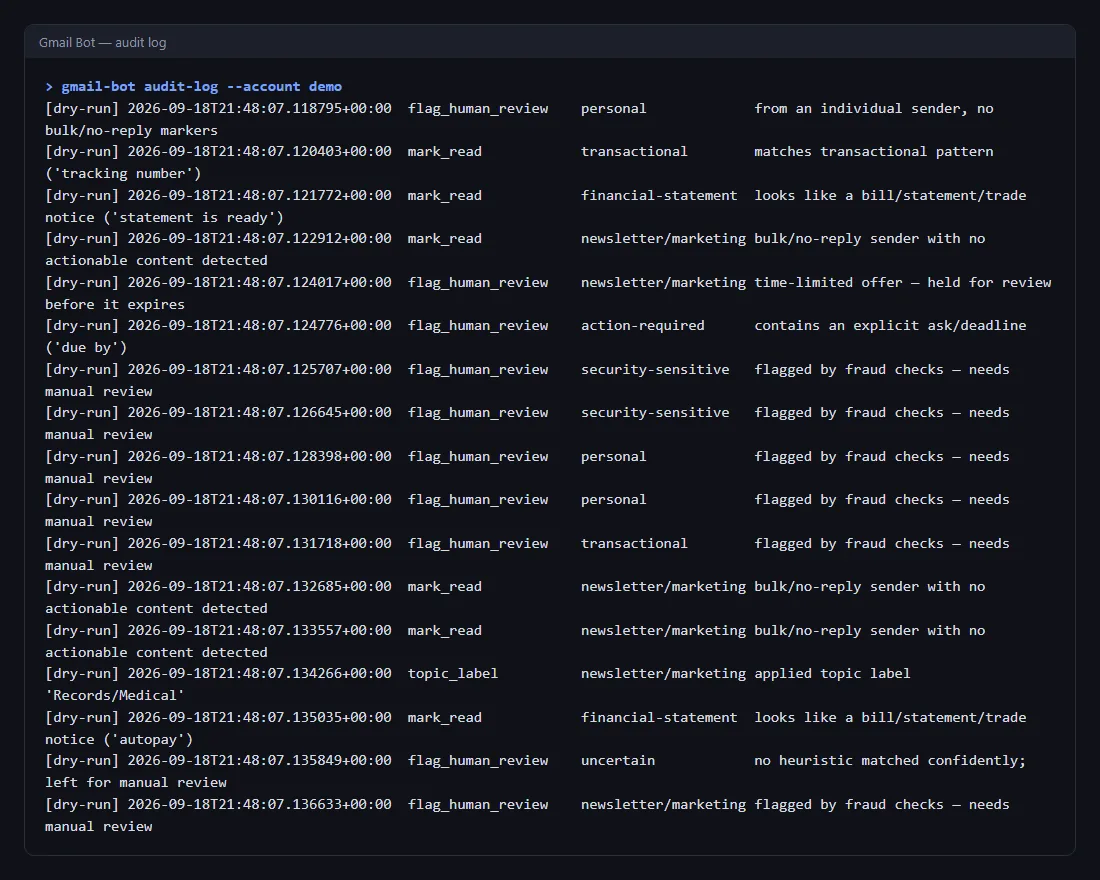Screen dimensions: 1100x880
Task: Click timestamp 2026-09-18T21:48:07.131718+00:00
Action: (260, 543)
